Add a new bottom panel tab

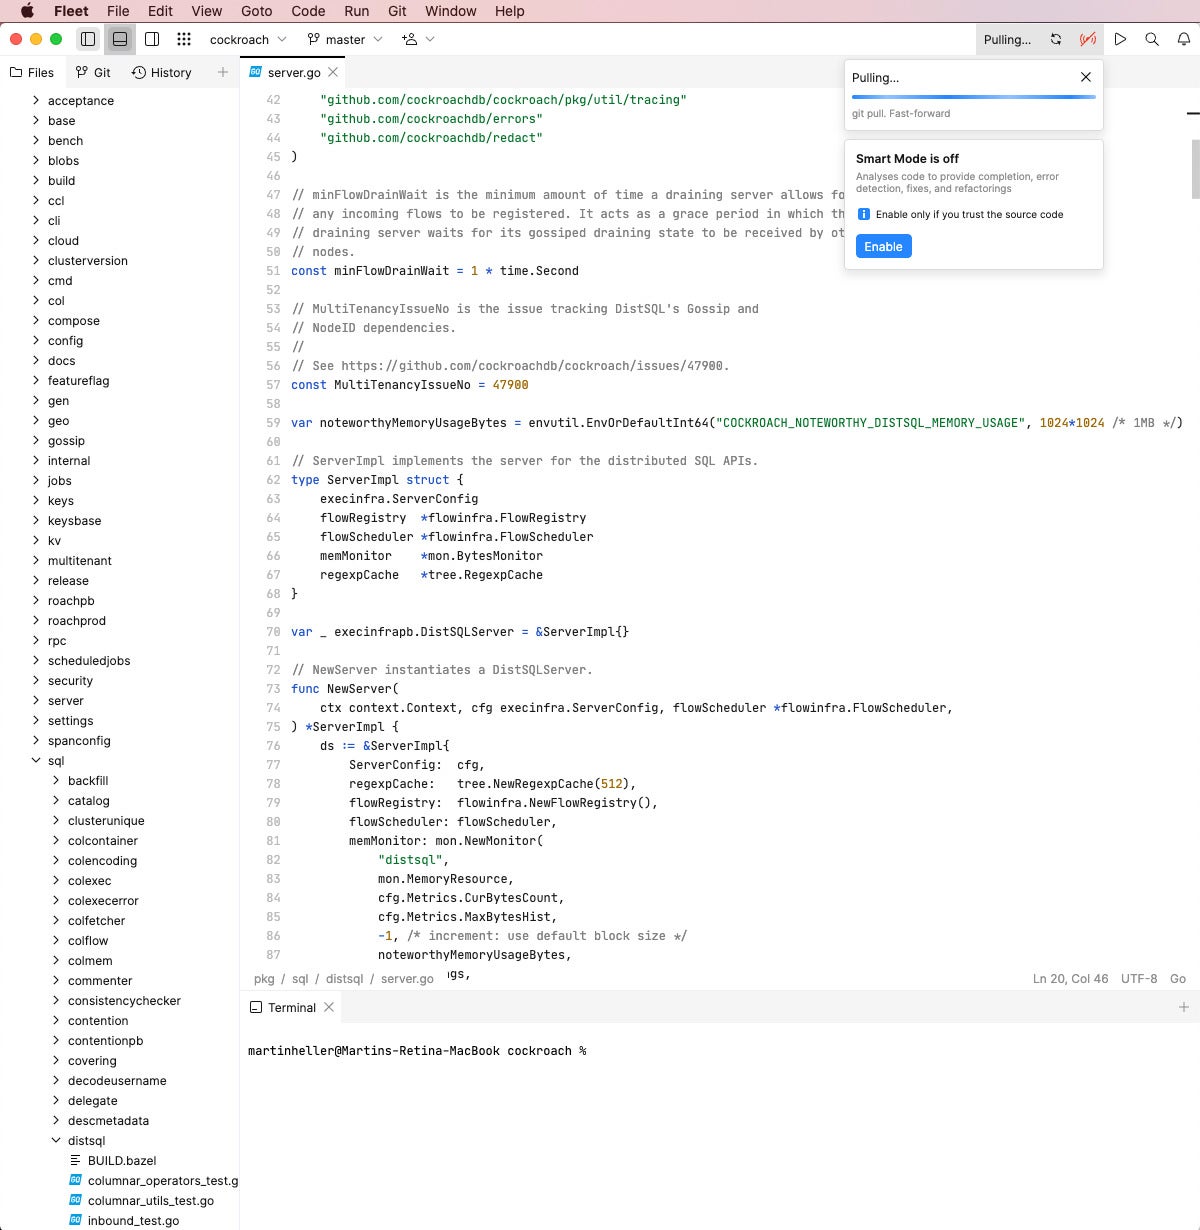pyautogui.click(x=1184, y=1007)
